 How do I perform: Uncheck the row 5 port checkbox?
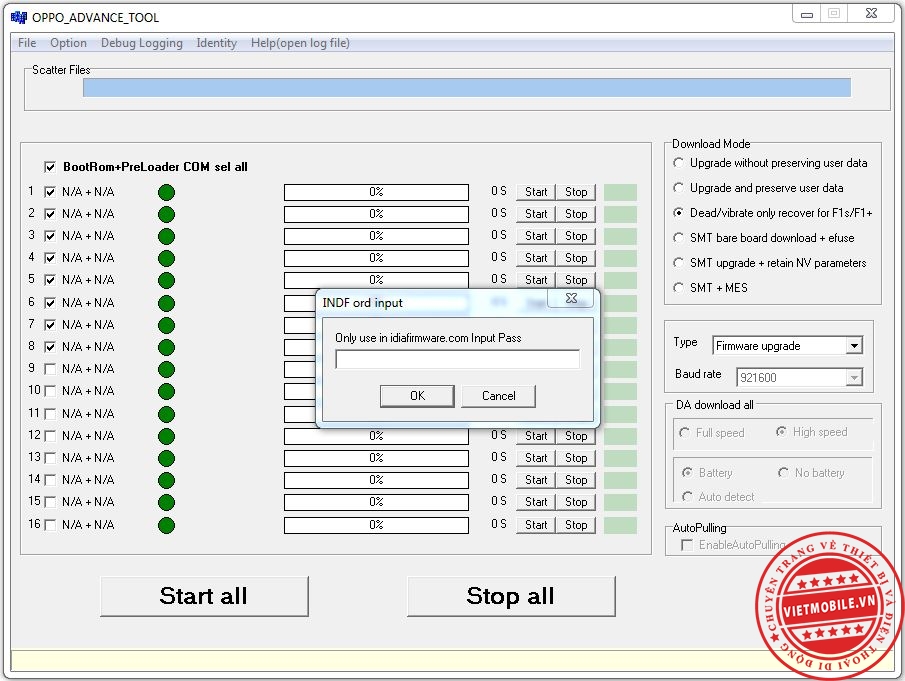point(50,280)
